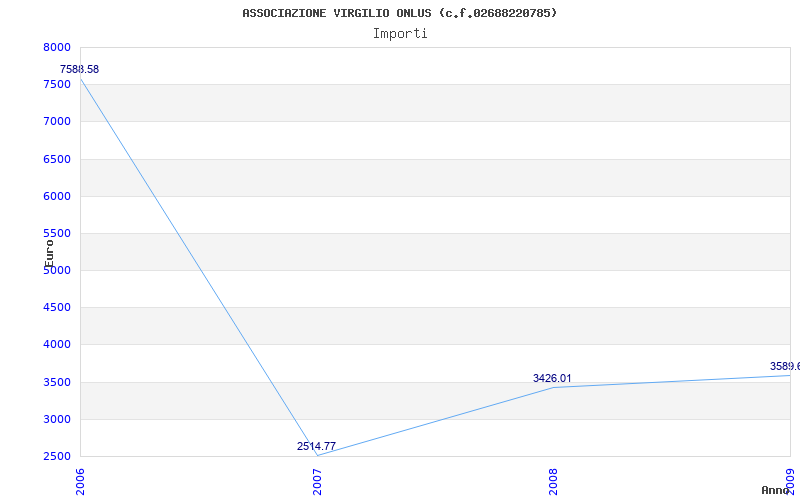The width and height of the screenshot is (800, 500).
Task: Click the 2006 x-axis year label
Action: [81, 480]
